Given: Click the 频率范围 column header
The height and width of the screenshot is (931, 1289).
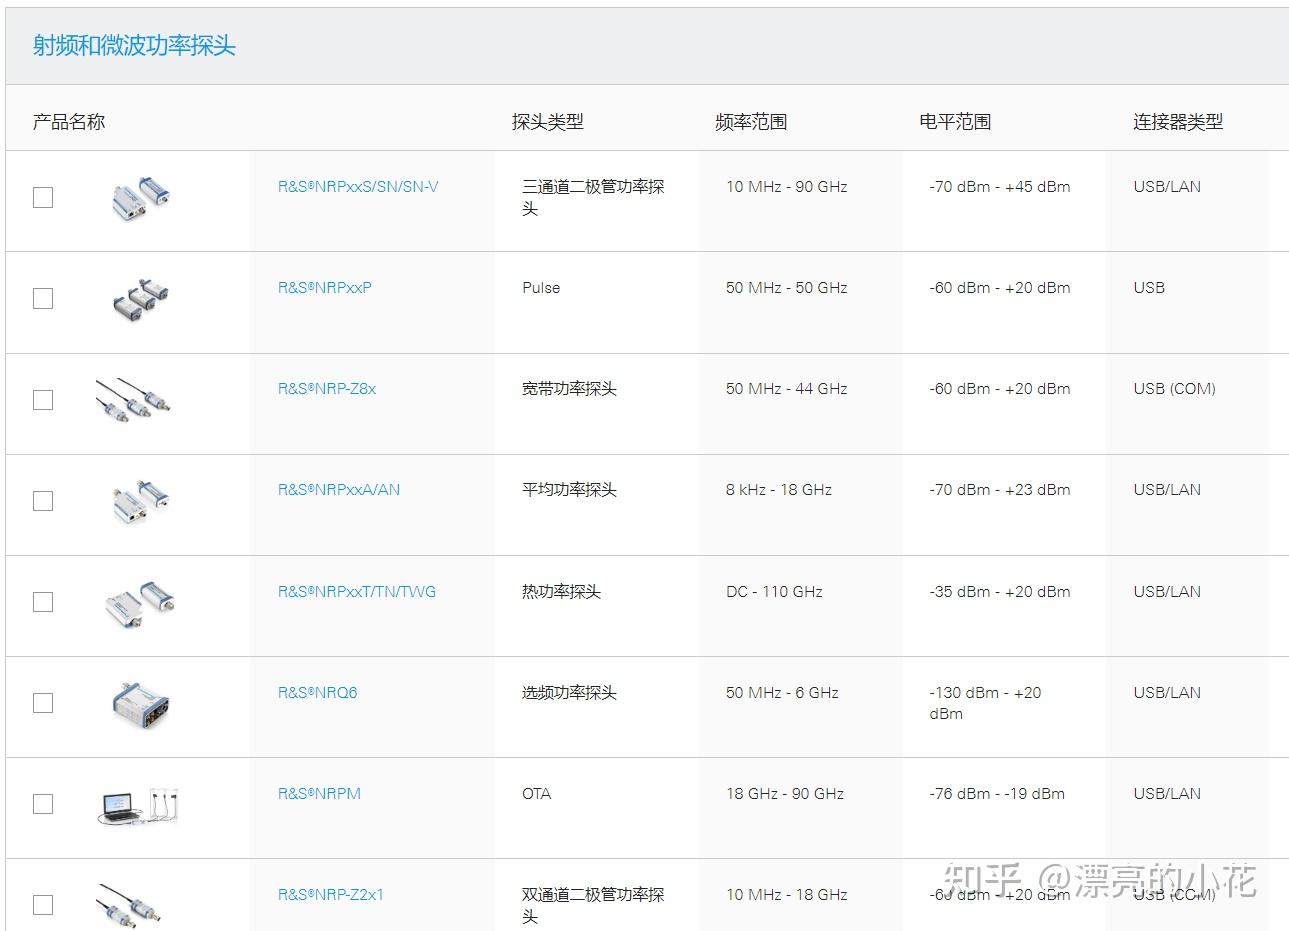Looking at the screenshot, I should point(752,122).
